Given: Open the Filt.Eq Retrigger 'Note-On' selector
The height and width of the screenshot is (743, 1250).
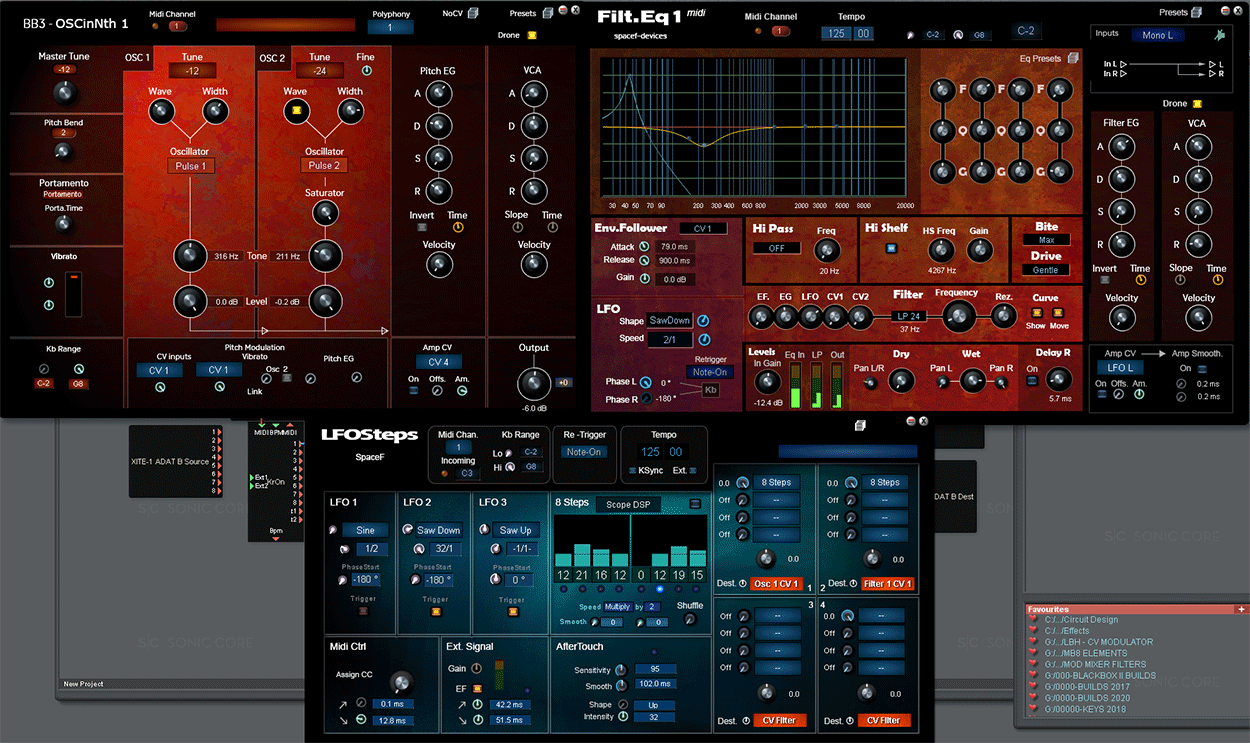Looking at the screenshot, I should [x=711, y=372].
